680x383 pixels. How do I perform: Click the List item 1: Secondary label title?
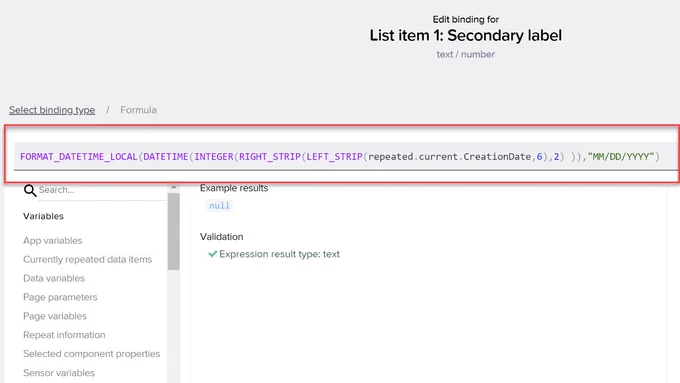(x=465, y=36)
